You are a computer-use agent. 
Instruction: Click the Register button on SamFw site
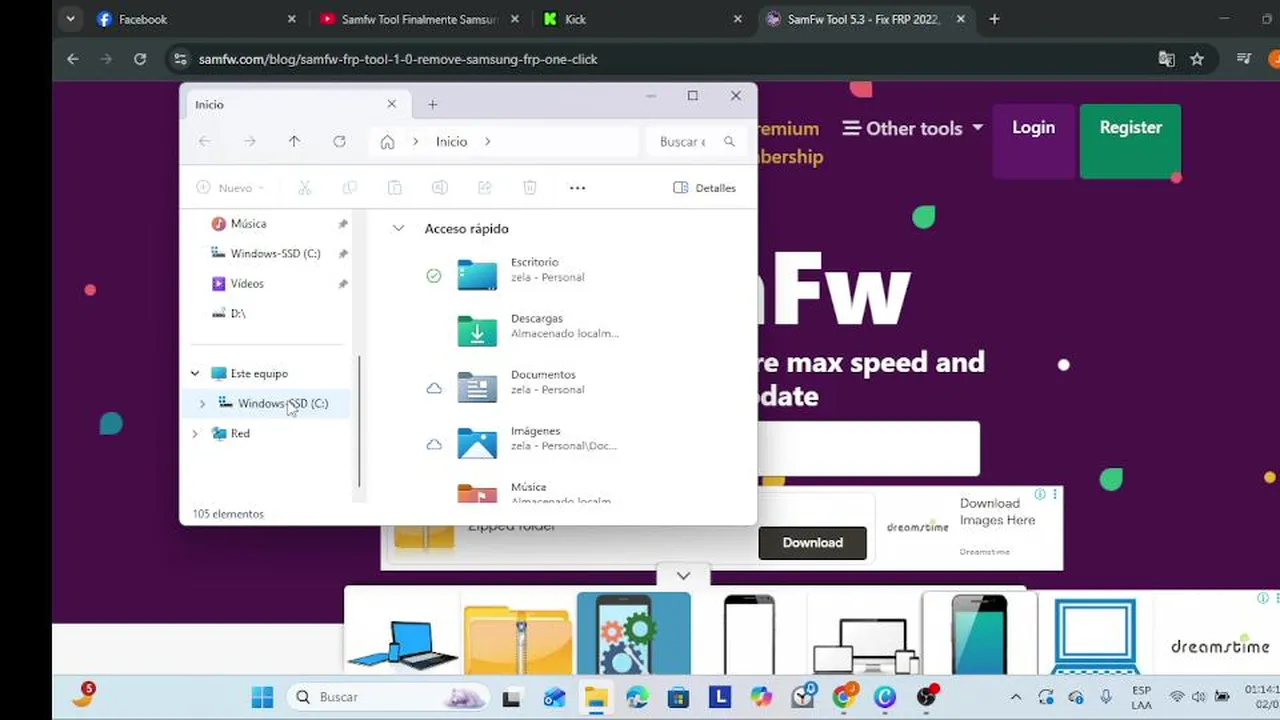click(1130, 140)
